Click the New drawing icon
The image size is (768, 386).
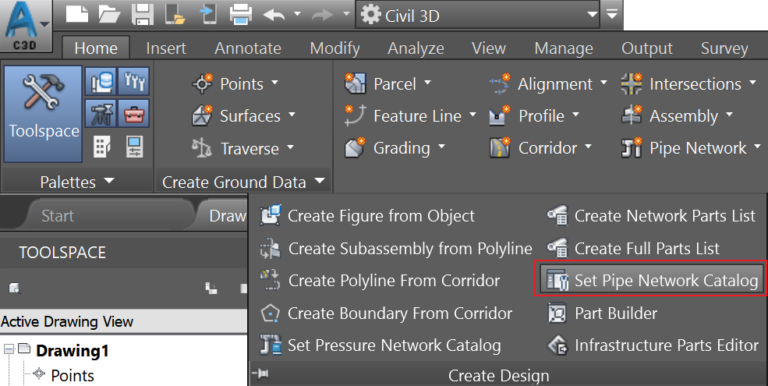pos(77,14)
